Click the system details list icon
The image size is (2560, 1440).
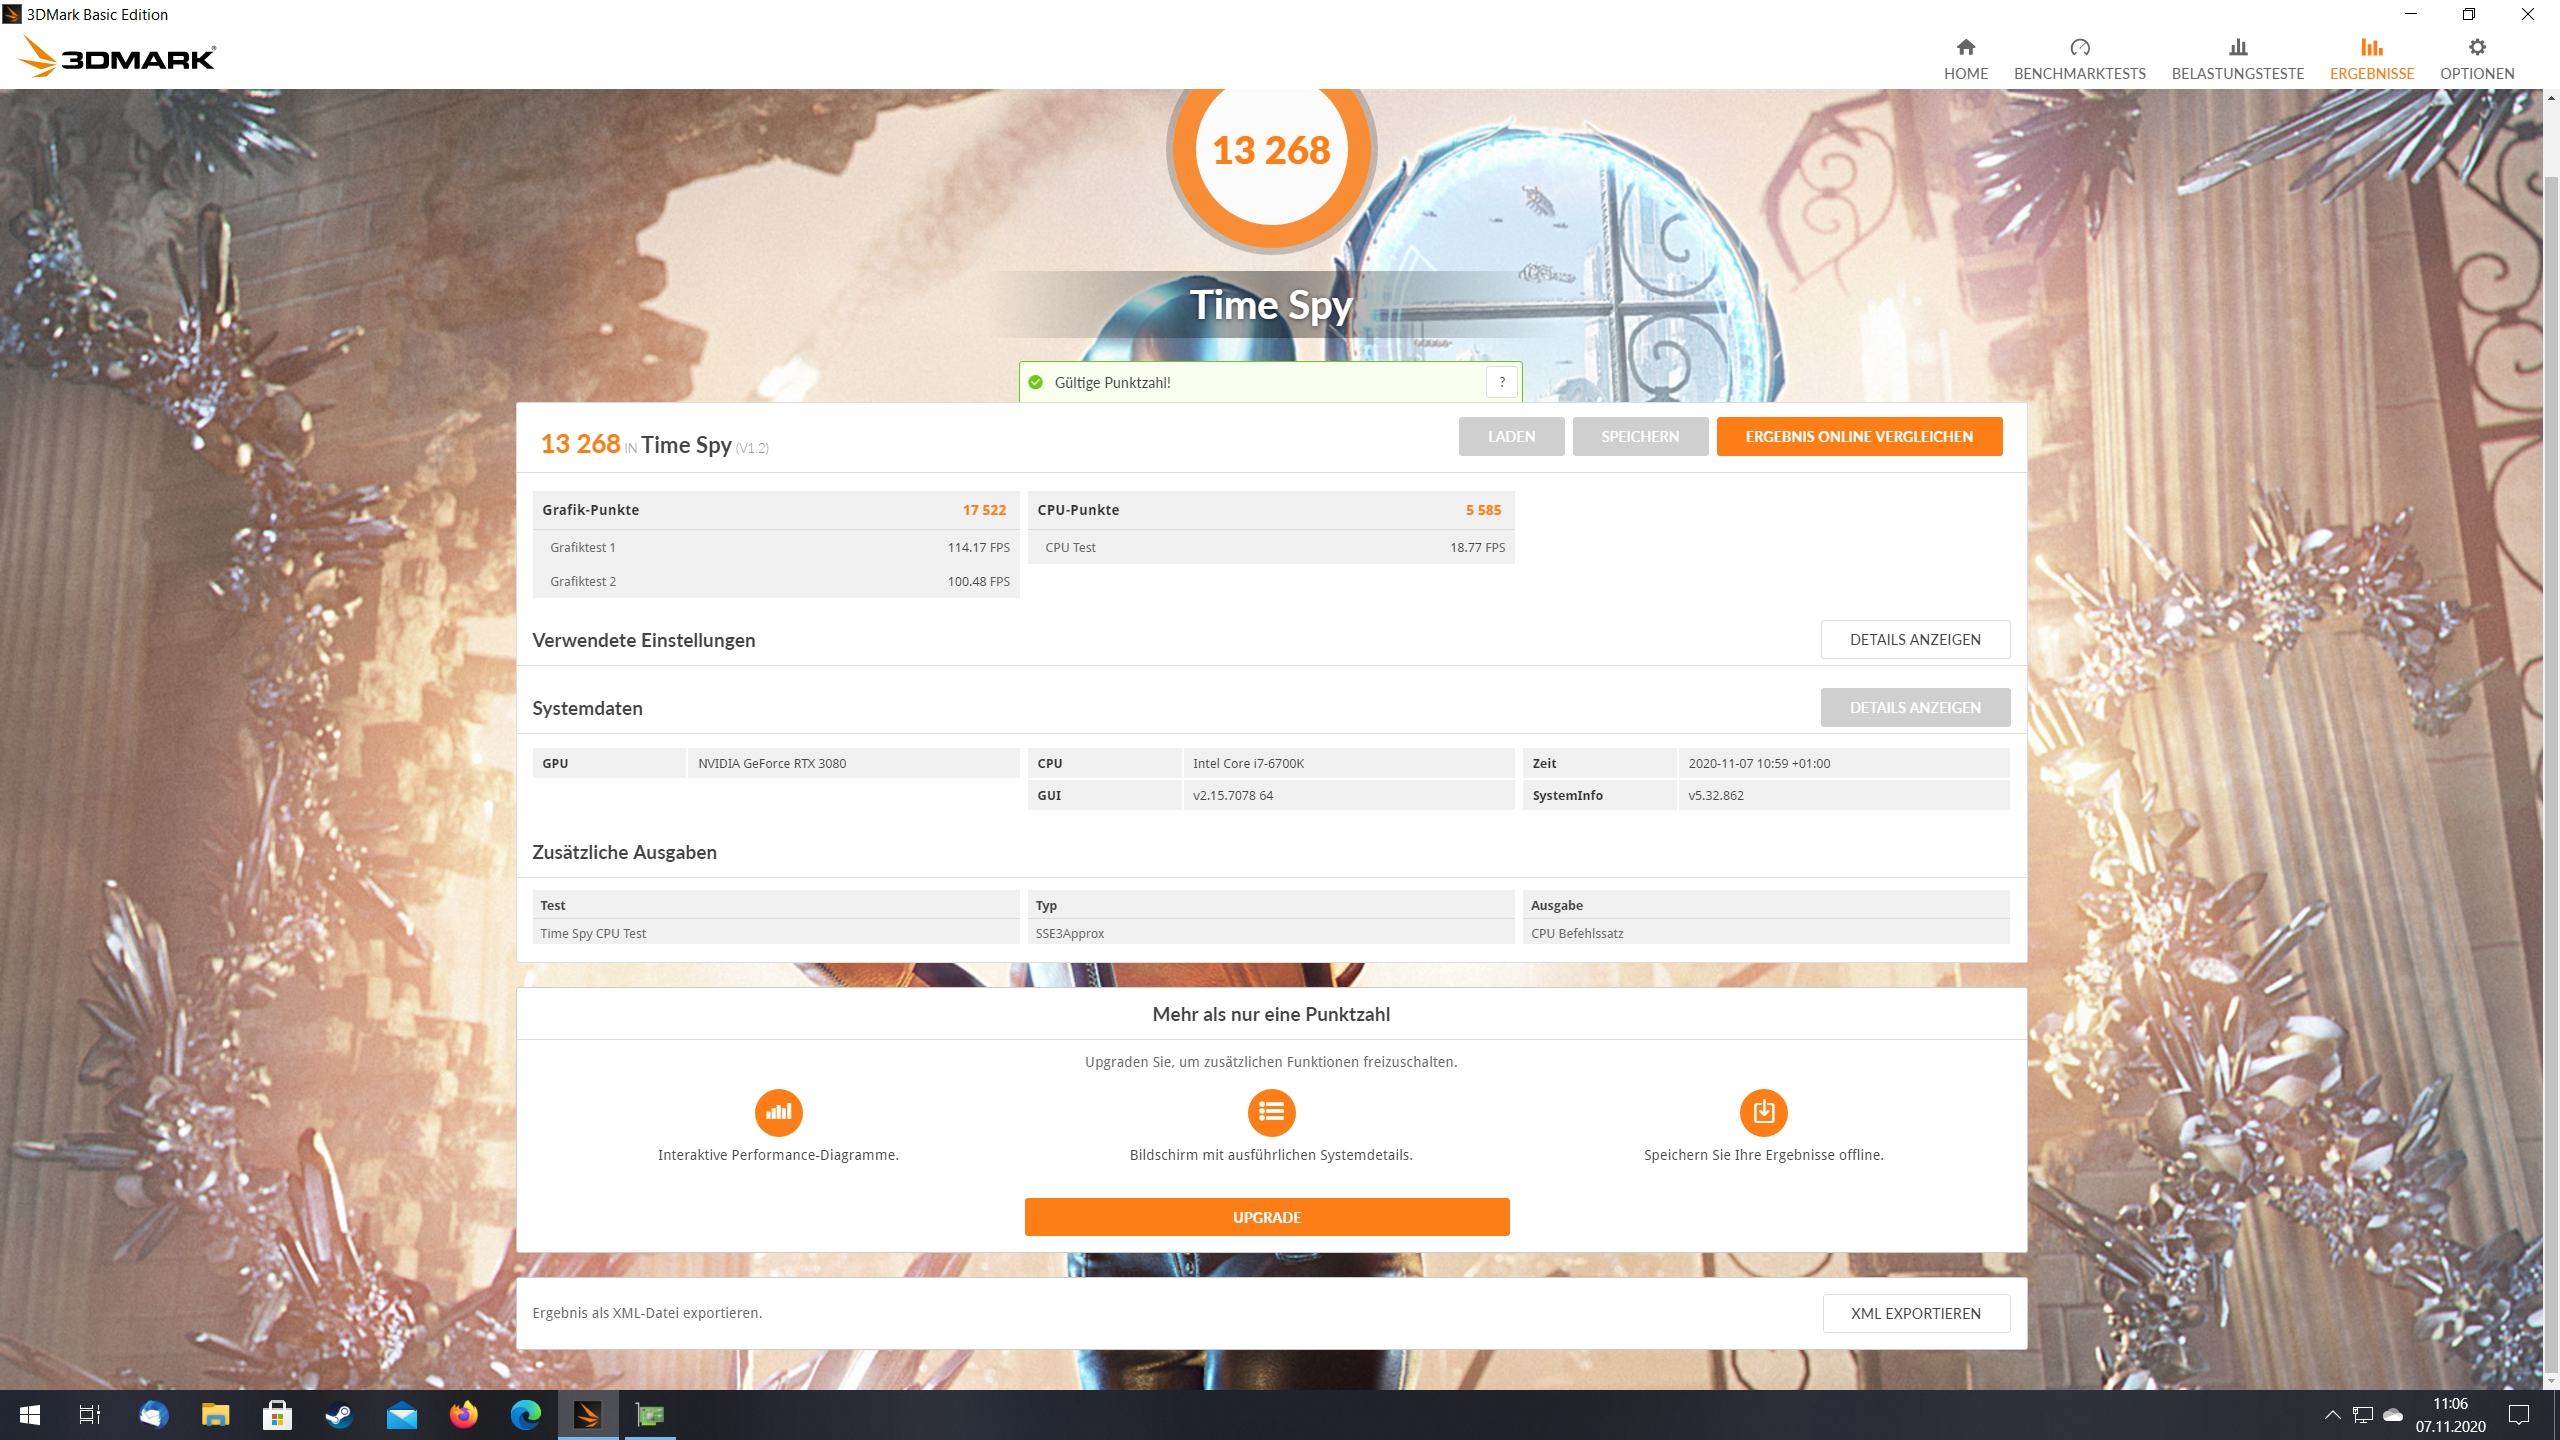pyautogui.click(x=1271, y=1113)
